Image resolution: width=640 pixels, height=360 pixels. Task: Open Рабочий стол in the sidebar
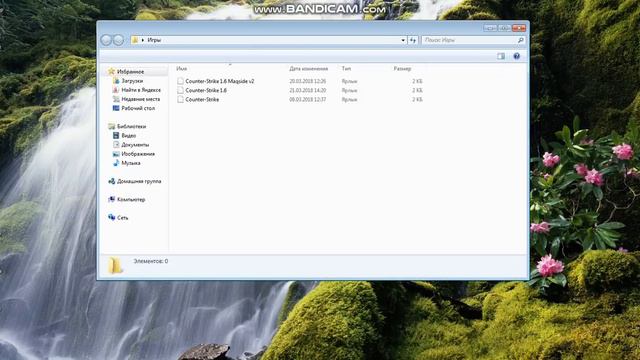[138, 108]
